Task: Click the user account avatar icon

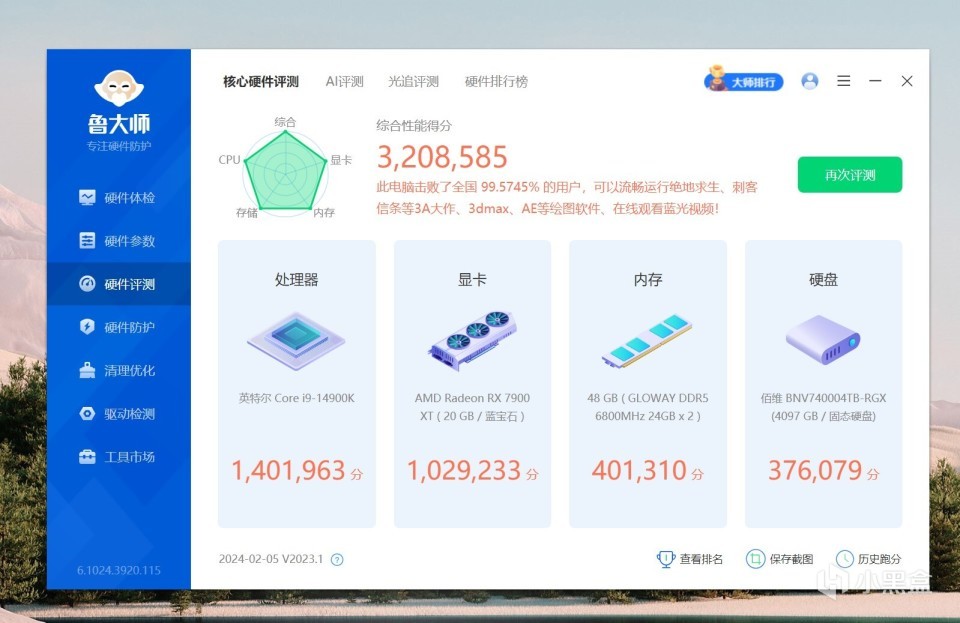Action: 809,81
